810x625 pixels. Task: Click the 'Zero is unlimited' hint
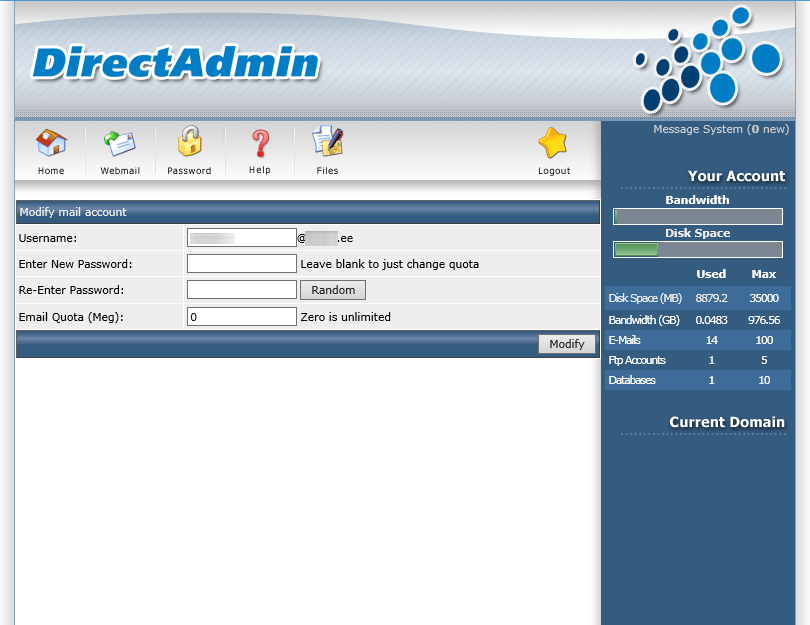(x=346, y=317)
